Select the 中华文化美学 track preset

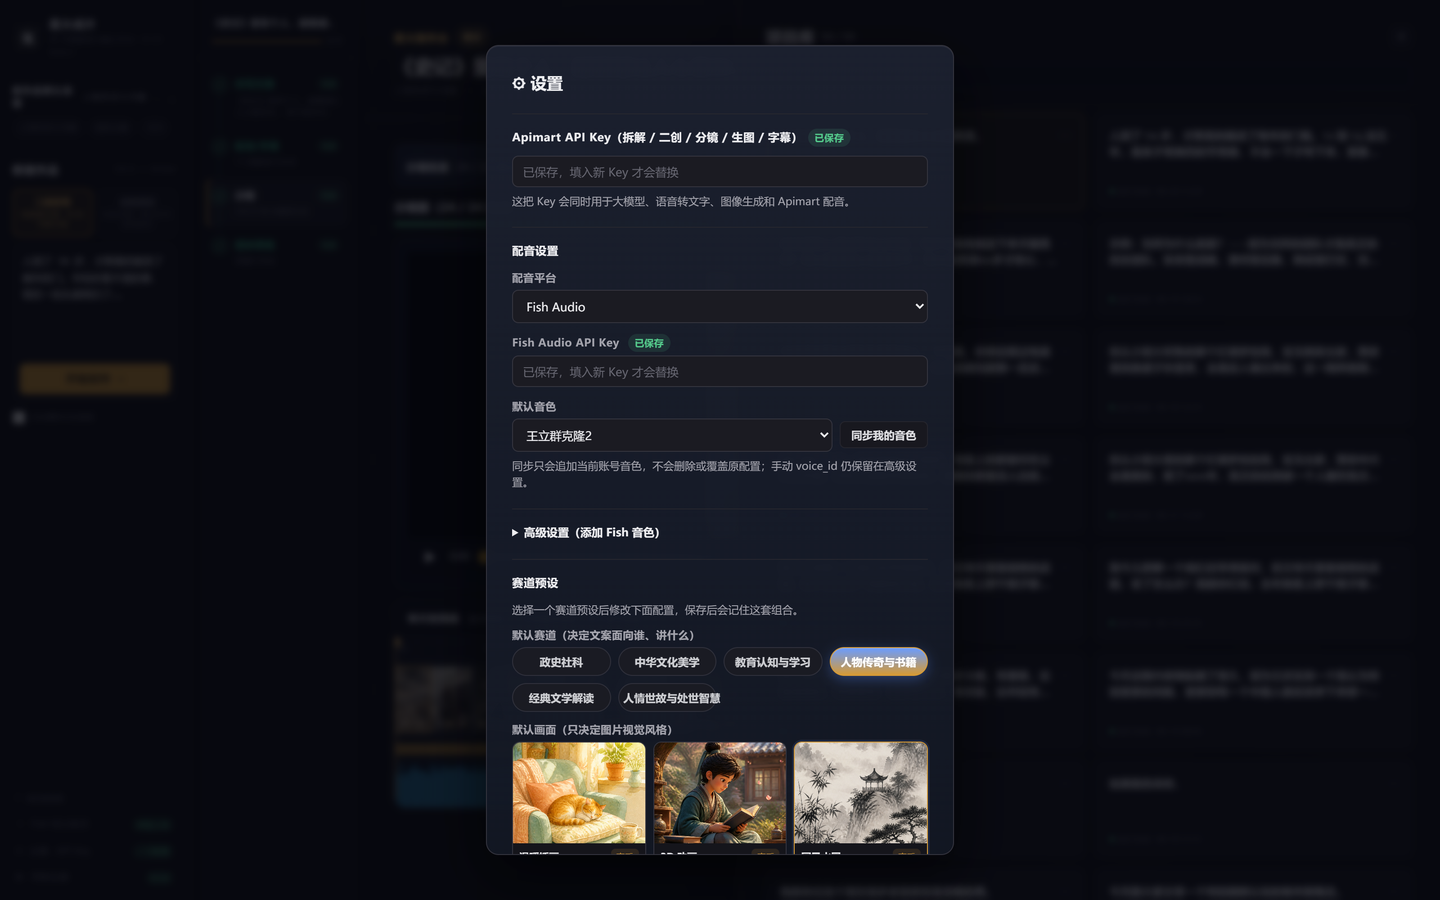point(667,662)
